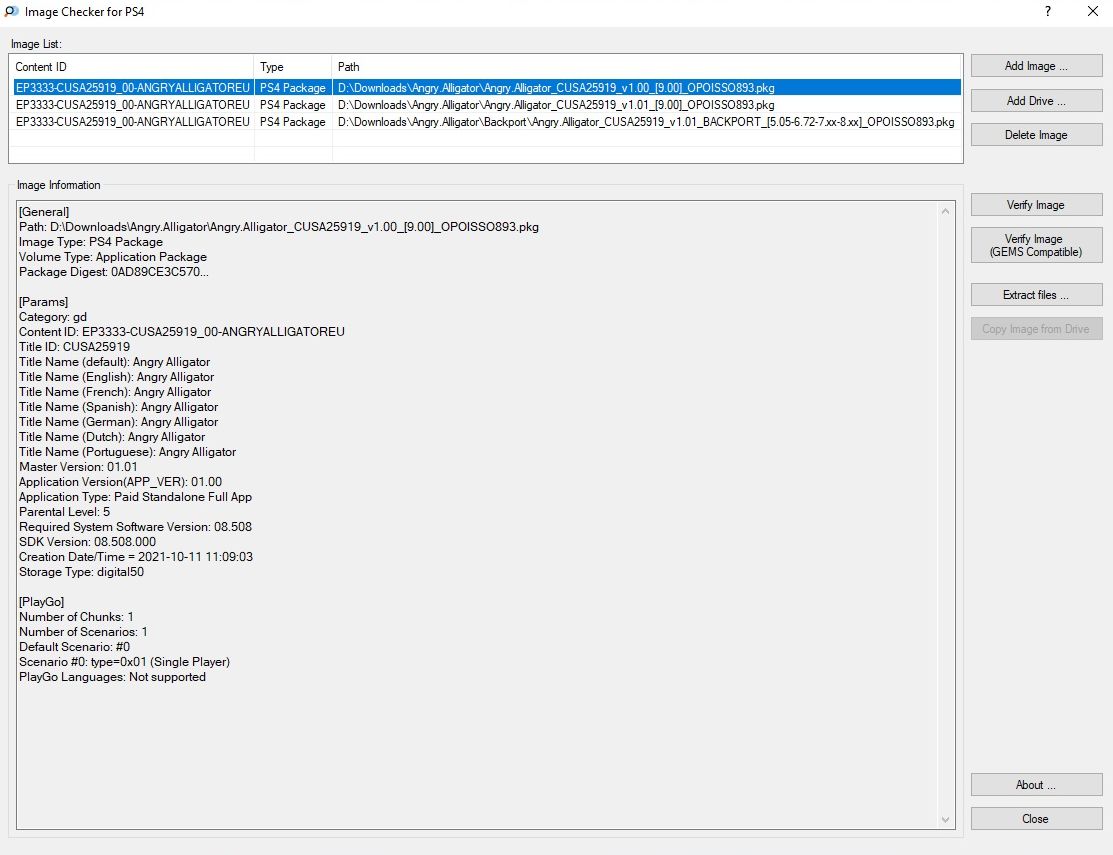Image resolution: width=1113 pixels, height=855 pixels.
Task: Click the Package Digest line
Action: tap(114, 272)
